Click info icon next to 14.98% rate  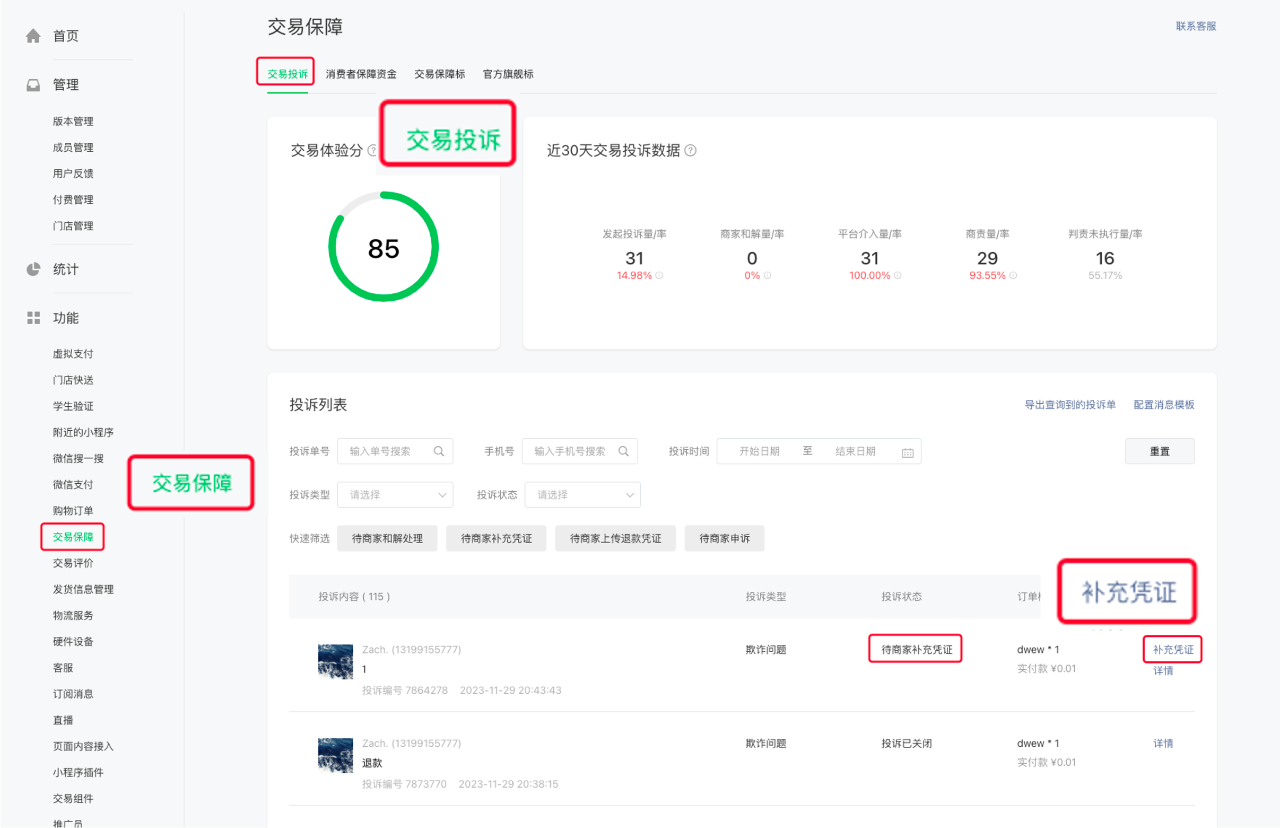659,275
